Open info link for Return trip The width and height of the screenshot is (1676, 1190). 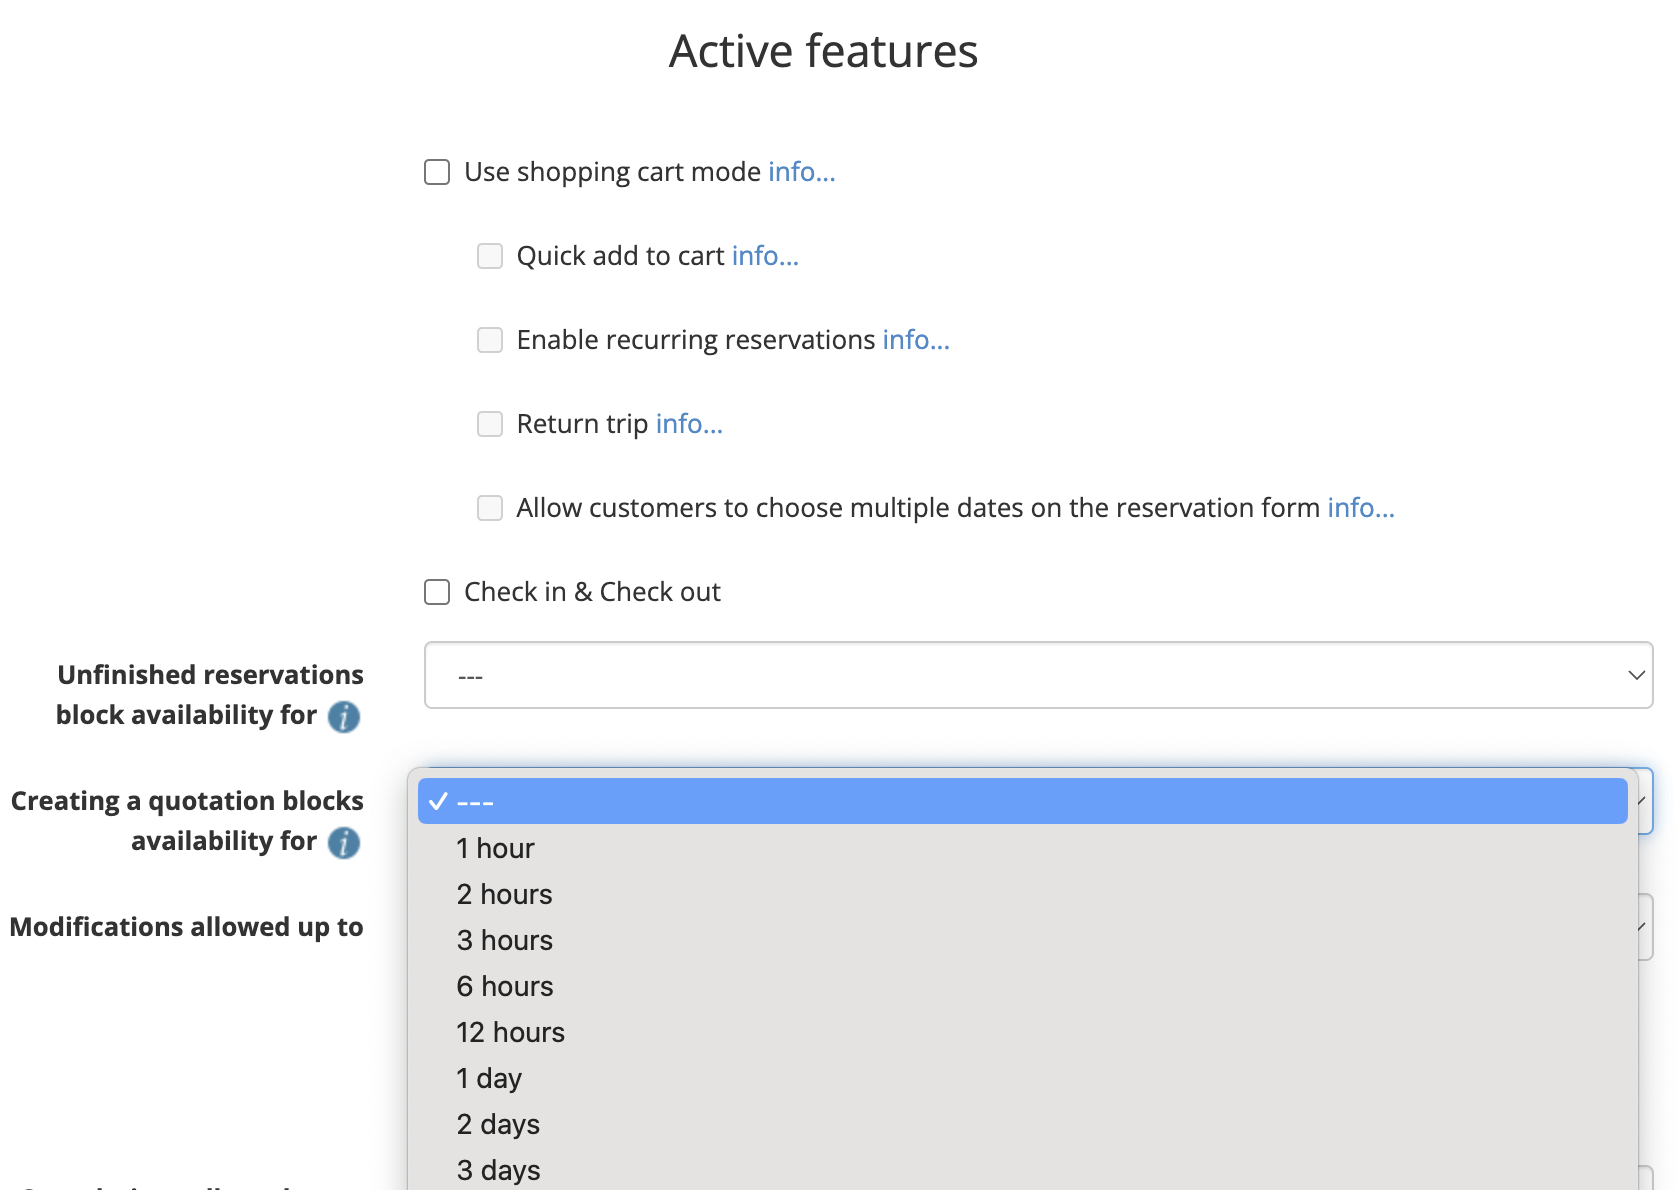tap(689, 424)
